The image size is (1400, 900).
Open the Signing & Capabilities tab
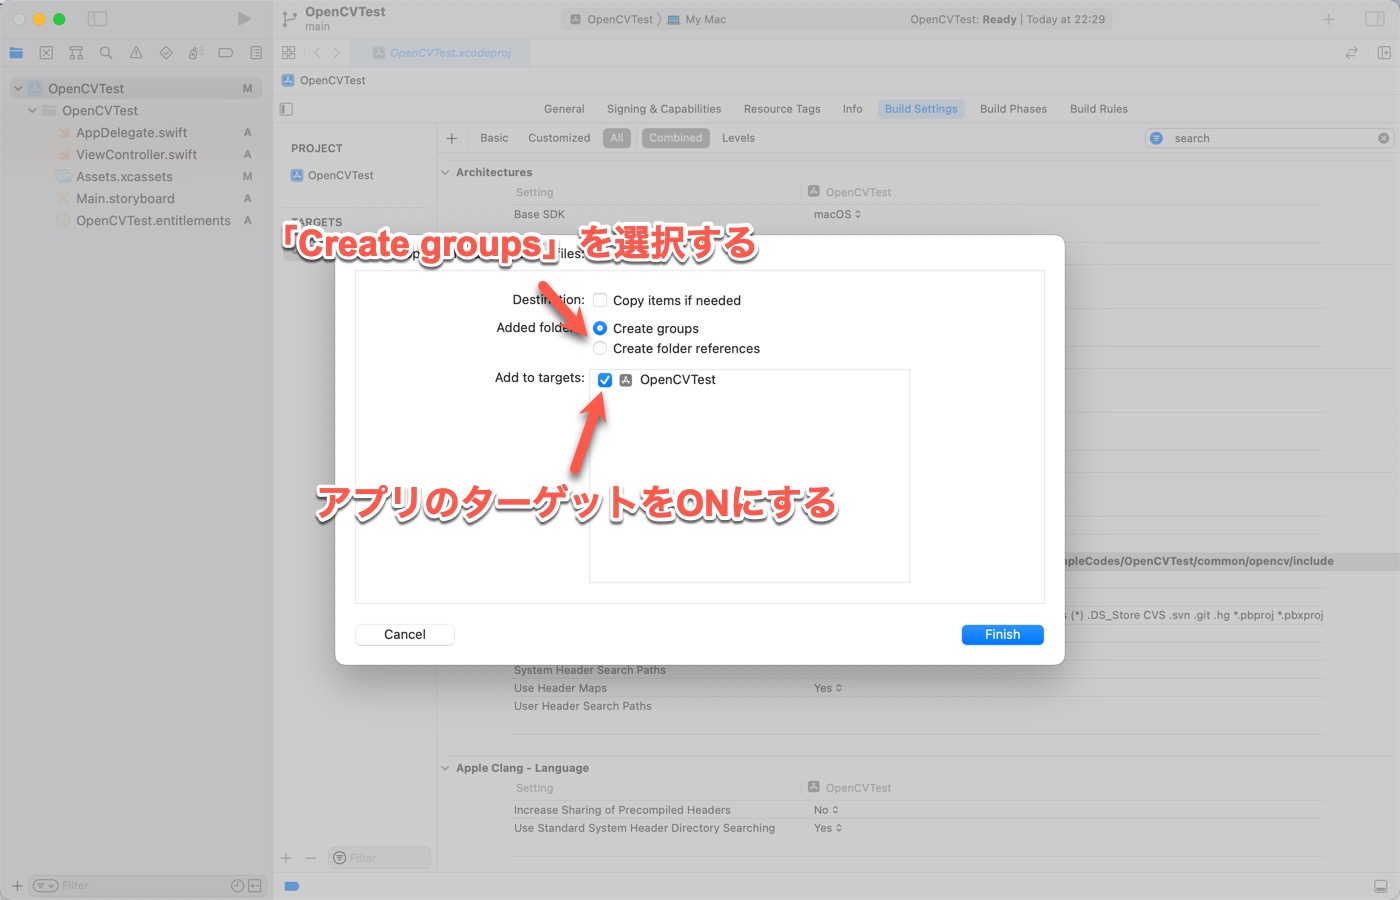[x=664, y=109]
